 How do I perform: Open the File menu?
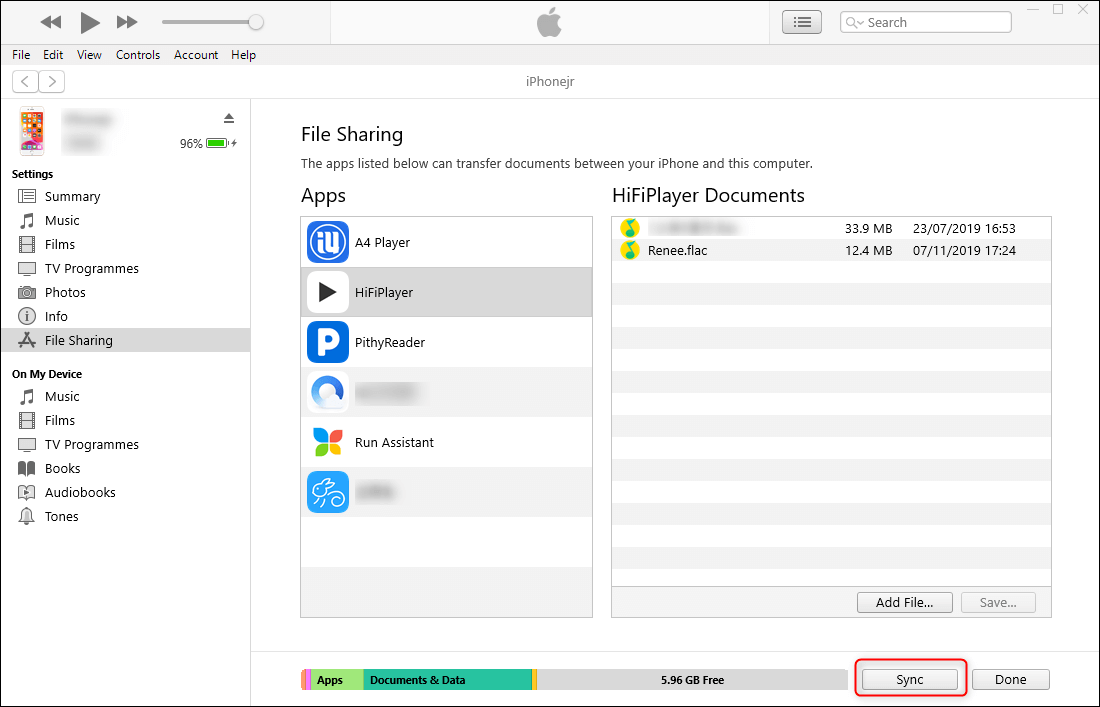[x=21, y=55]
